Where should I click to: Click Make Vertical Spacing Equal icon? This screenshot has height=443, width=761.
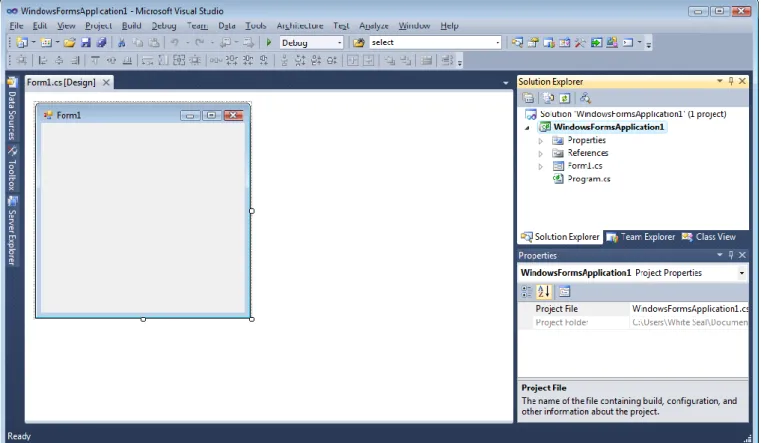(x=284, y=60)
